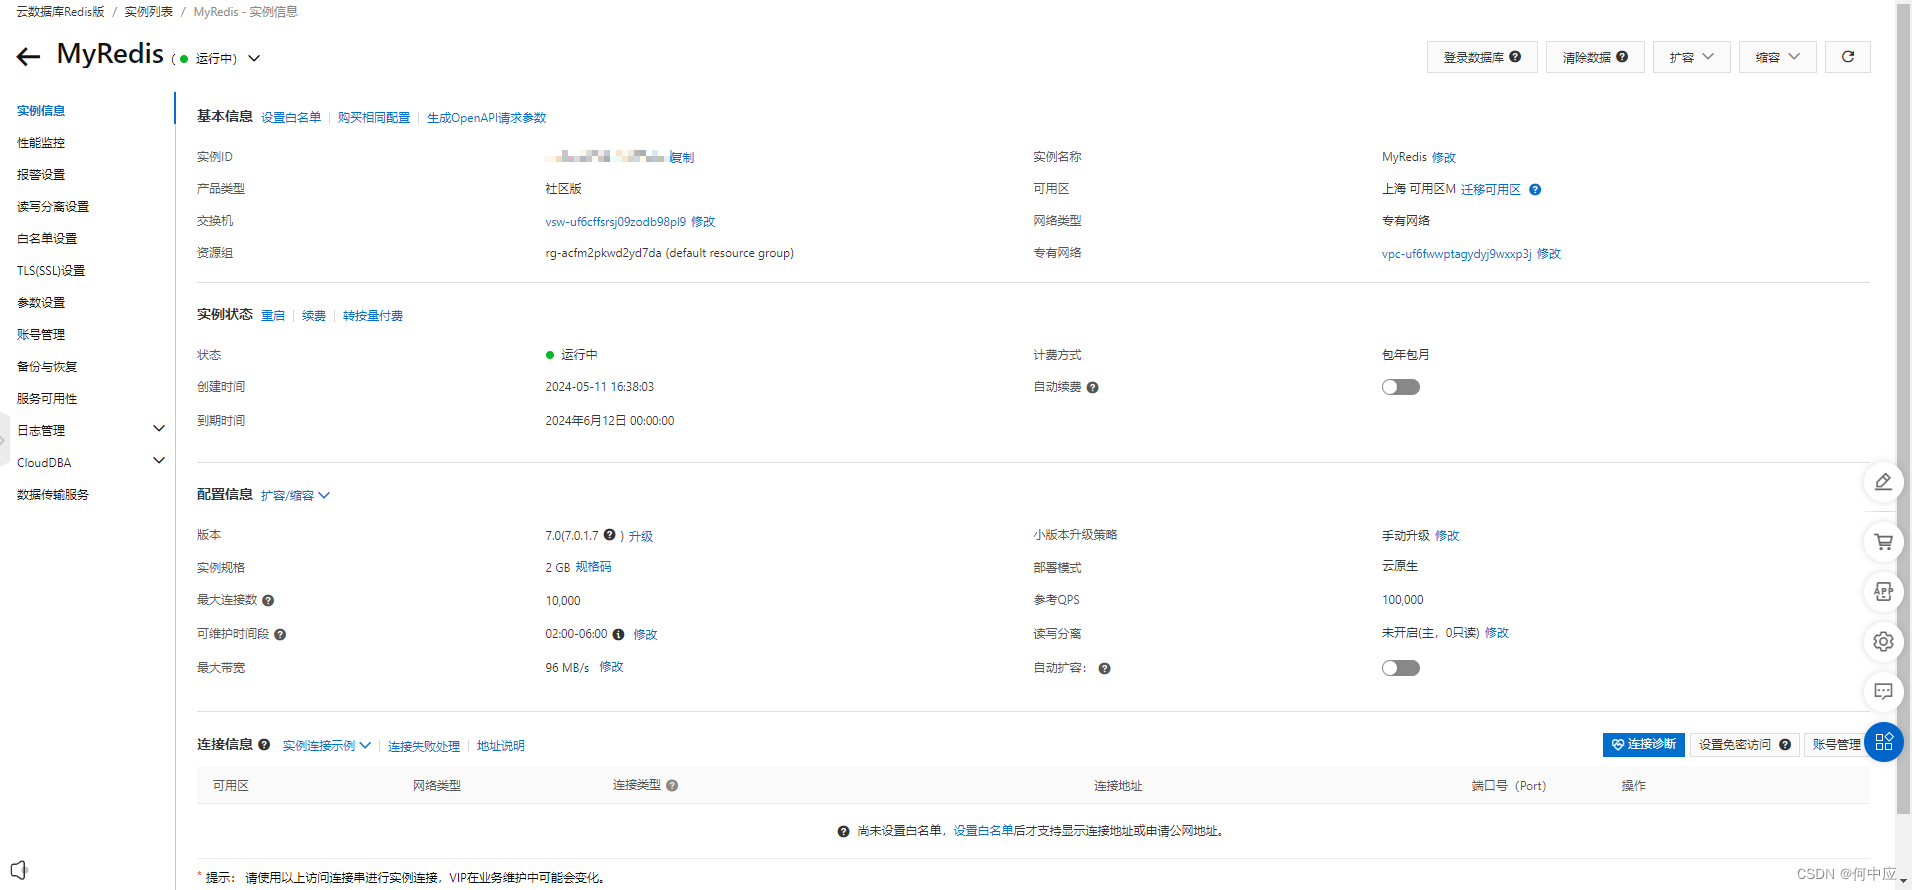Click help icon beside 连接信息 heading
1912x890 pixels.
264,745
